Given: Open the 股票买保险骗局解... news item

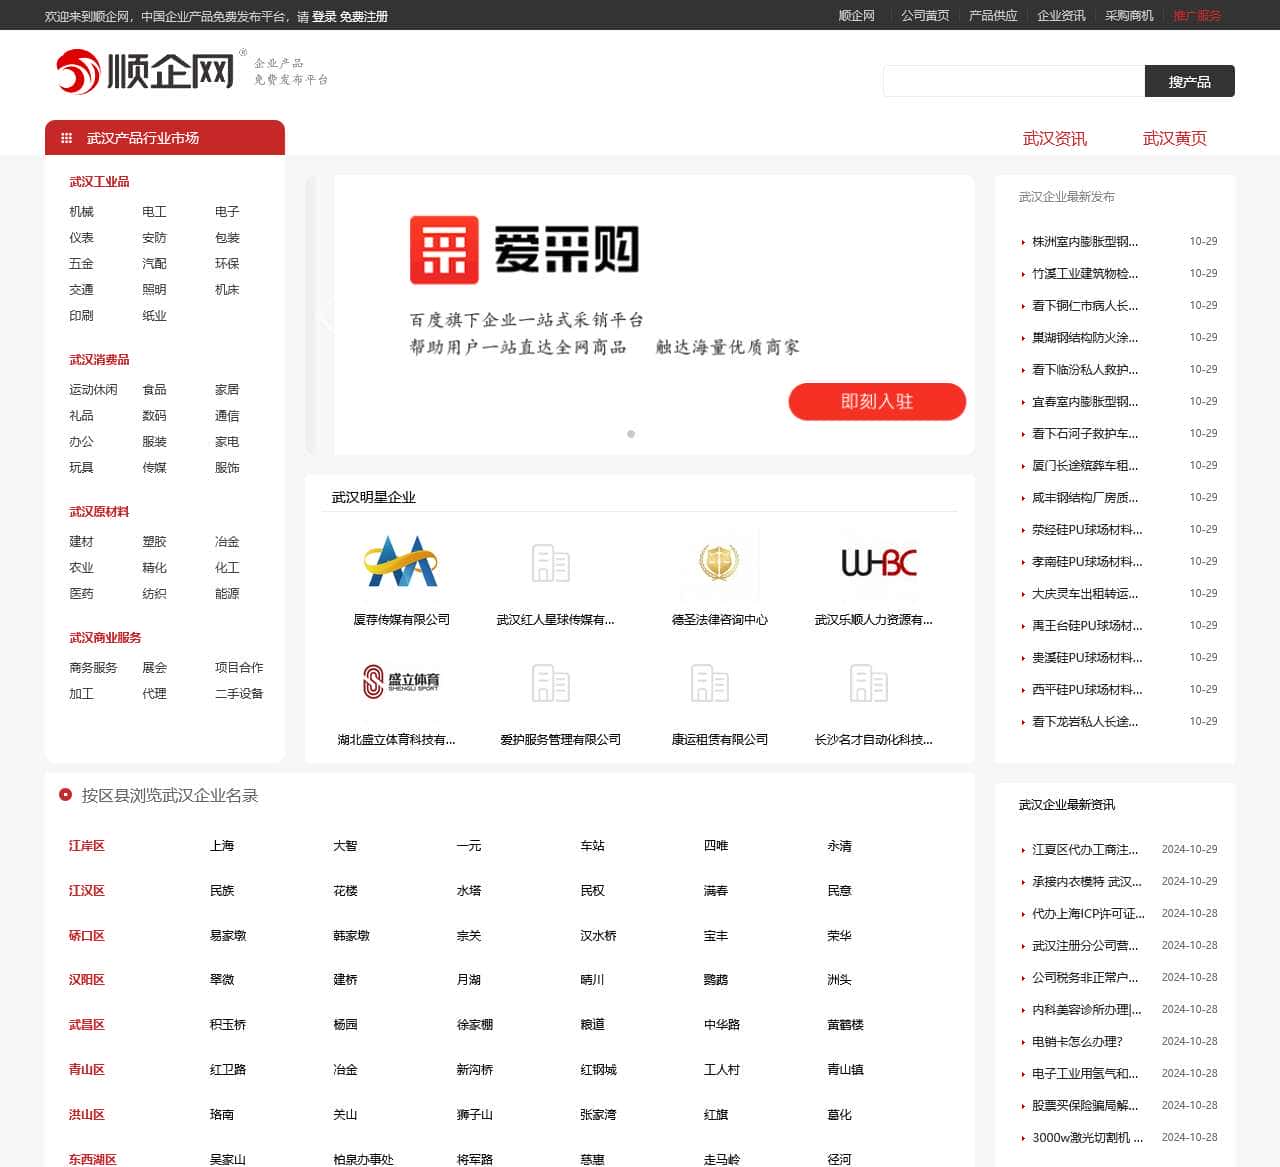Looking at the screenshot, I should [1085, 1106].
